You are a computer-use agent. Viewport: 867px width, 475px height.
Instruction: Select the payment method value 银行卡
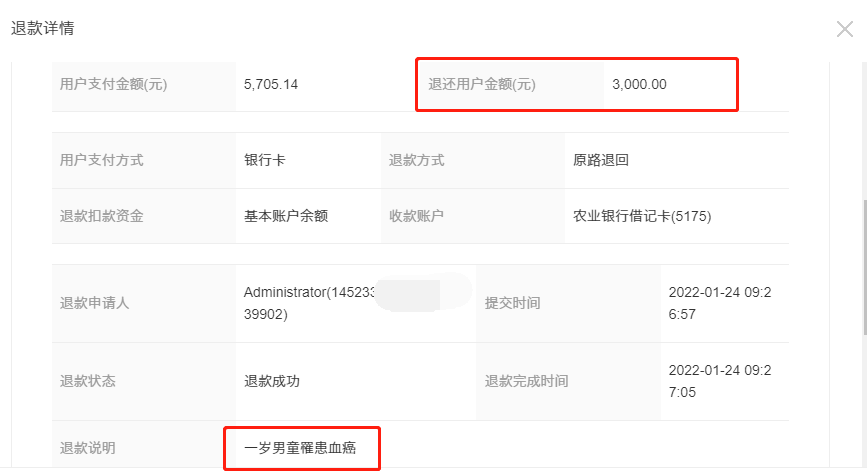265,160
